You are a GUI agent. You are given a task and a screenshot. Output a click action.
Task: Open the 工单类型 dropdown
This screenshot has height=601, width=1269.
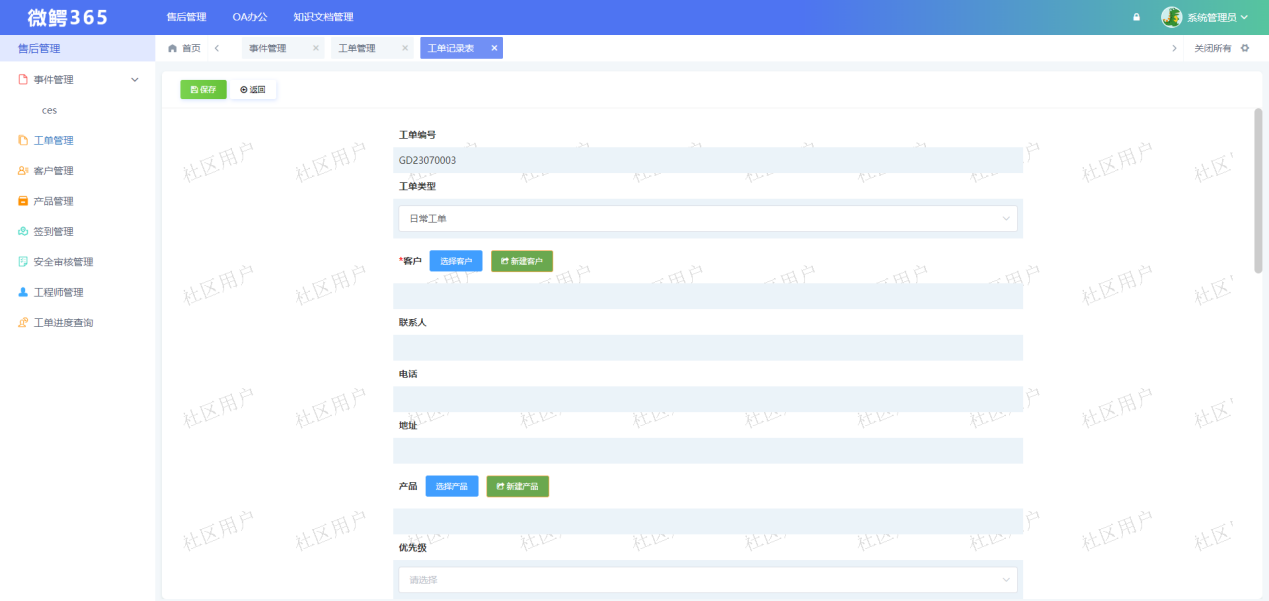tap(707, 218)
